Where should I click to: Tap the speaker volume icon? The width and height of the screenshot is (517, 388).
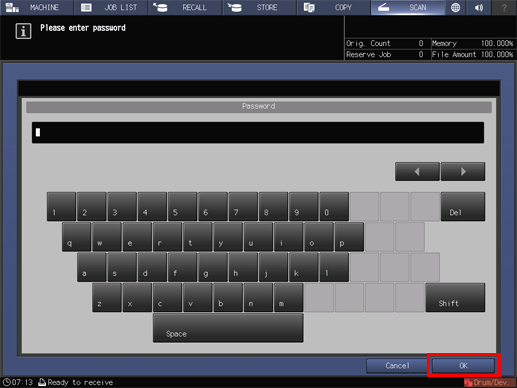[479, 7]
